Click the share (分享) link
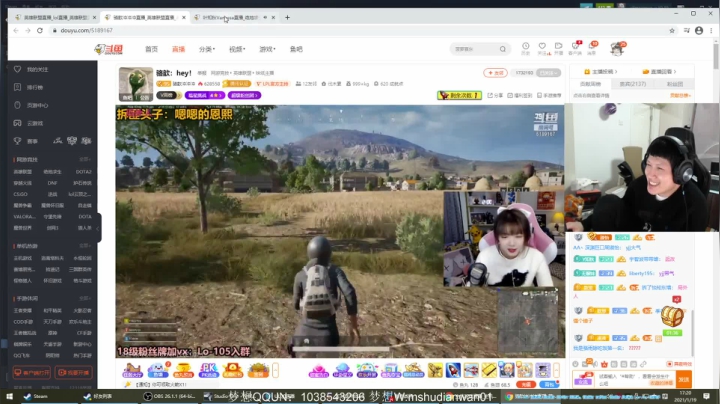Viewport: 720px width, 404px height. (x=495, y=95)
